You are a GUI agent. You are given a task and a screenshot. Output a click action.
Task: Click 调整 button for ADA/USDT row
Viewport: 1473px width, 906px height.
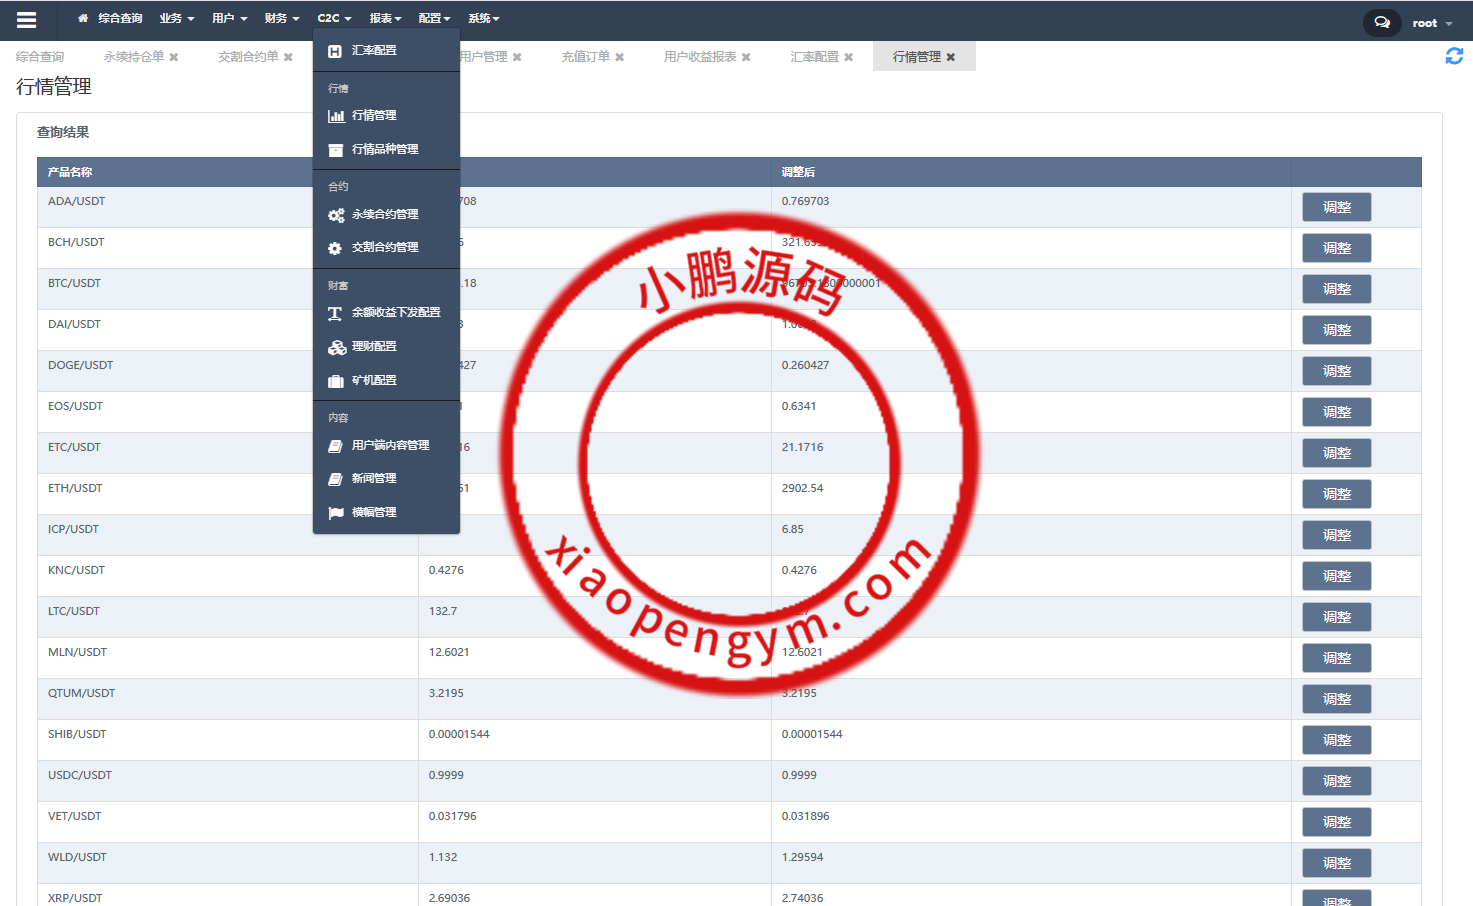click(1336, 207)
